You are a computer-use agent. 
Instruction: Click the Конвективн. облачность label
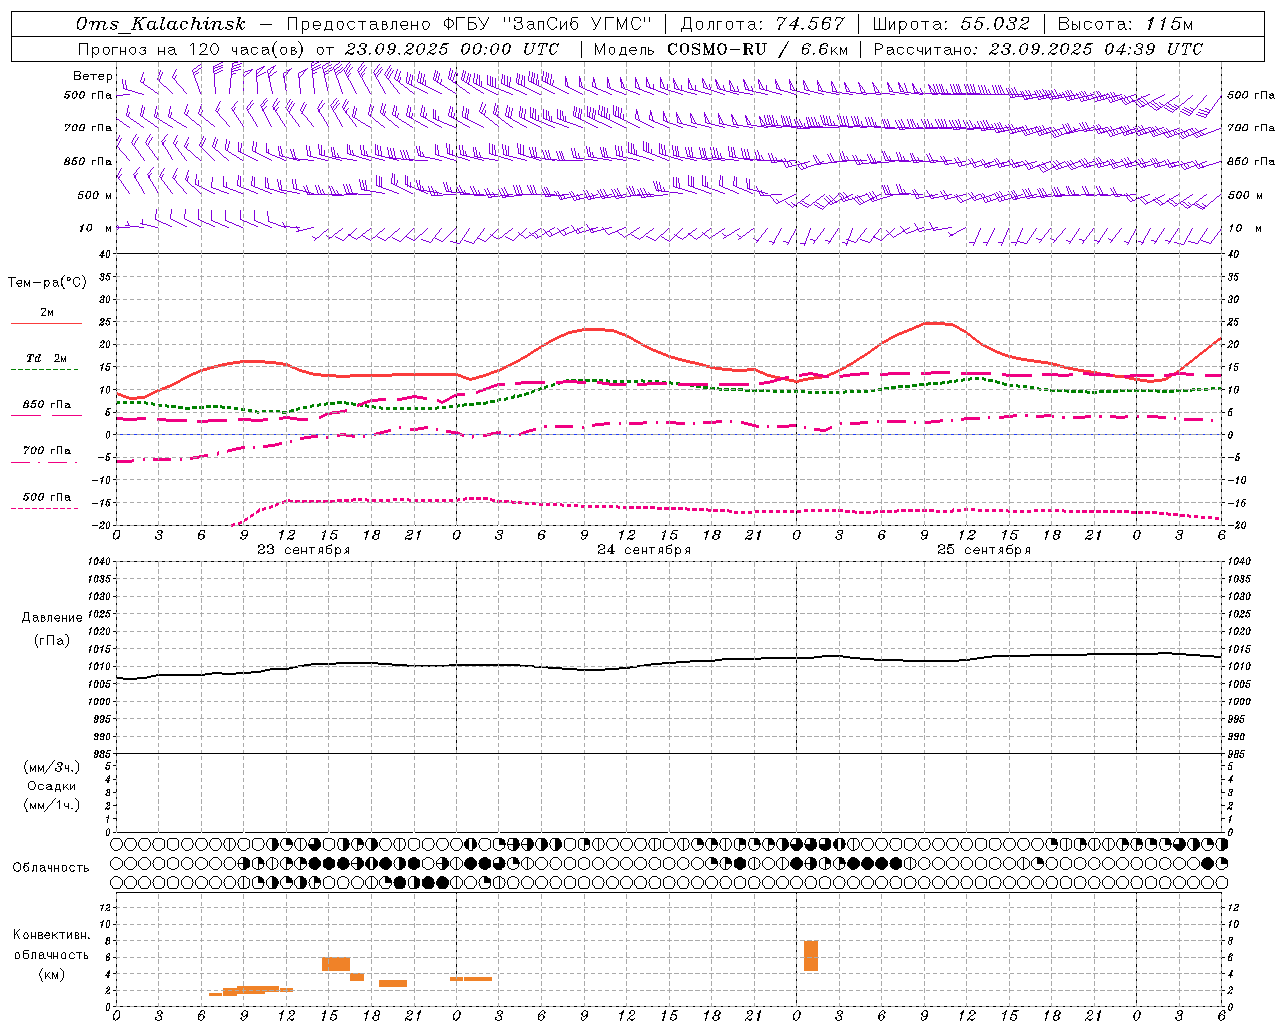pos(51,945)
